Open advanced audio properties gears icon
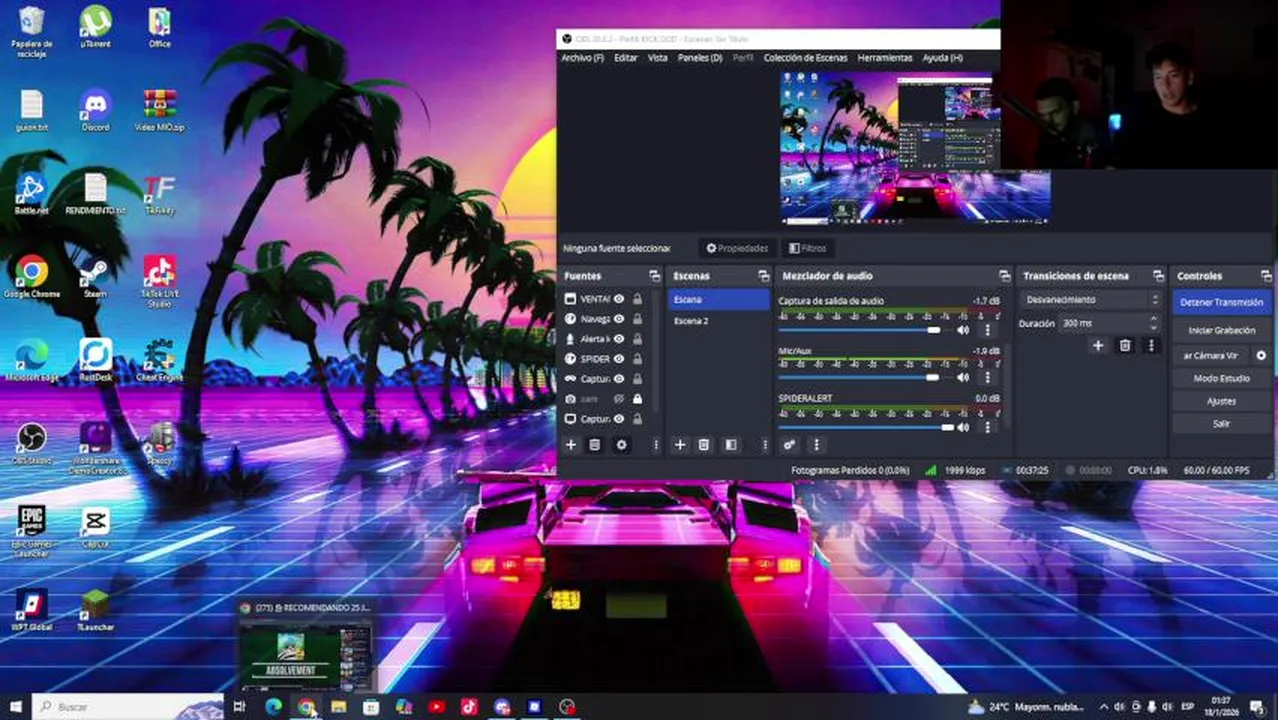This screenshot has height=720, width=1278. tap(789, 445)
